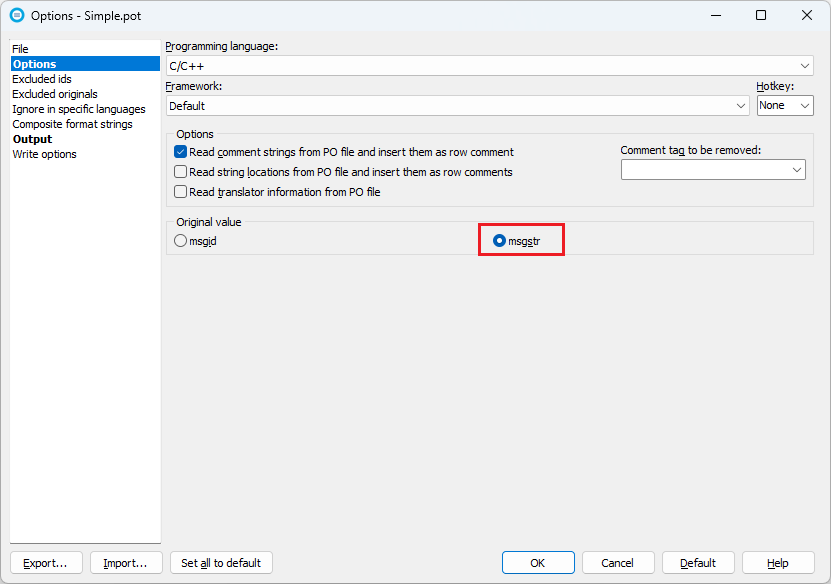Select the msgstr radio button
831x584 pixels.
[500, 240]
